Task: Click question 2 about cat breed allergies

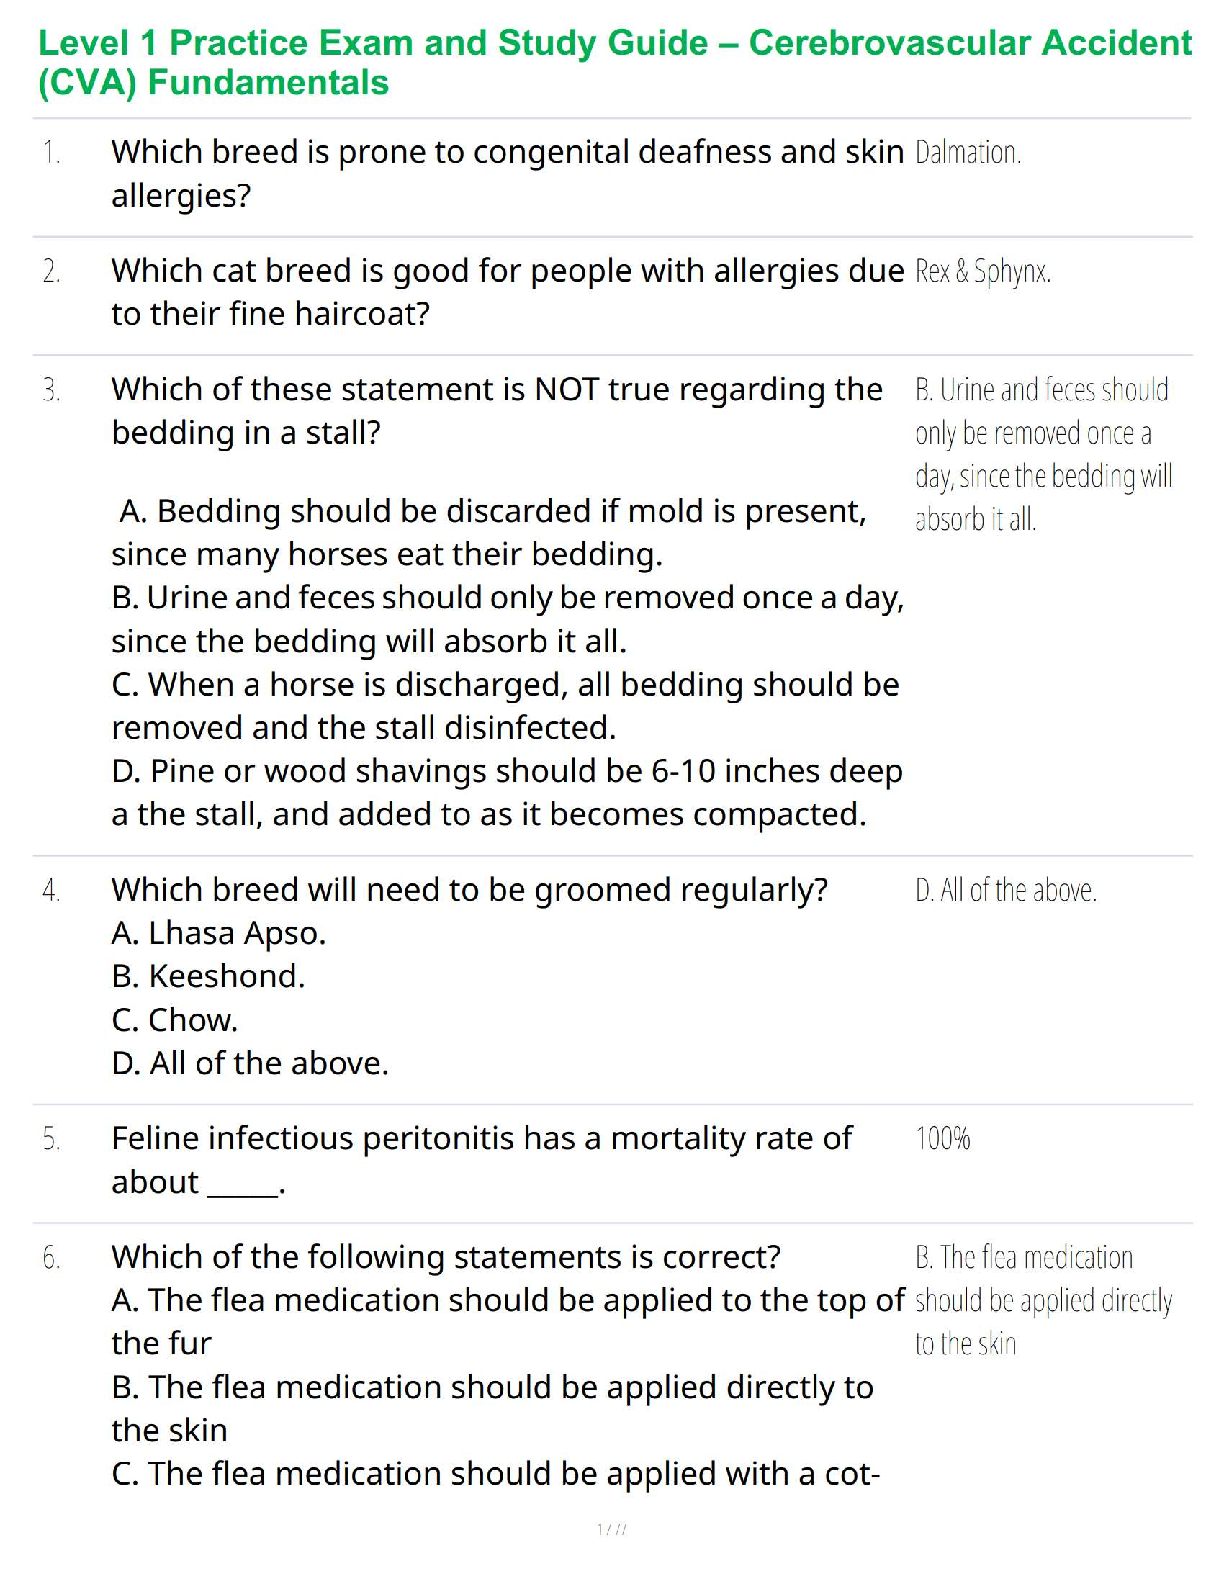Action: coord(507,291)
